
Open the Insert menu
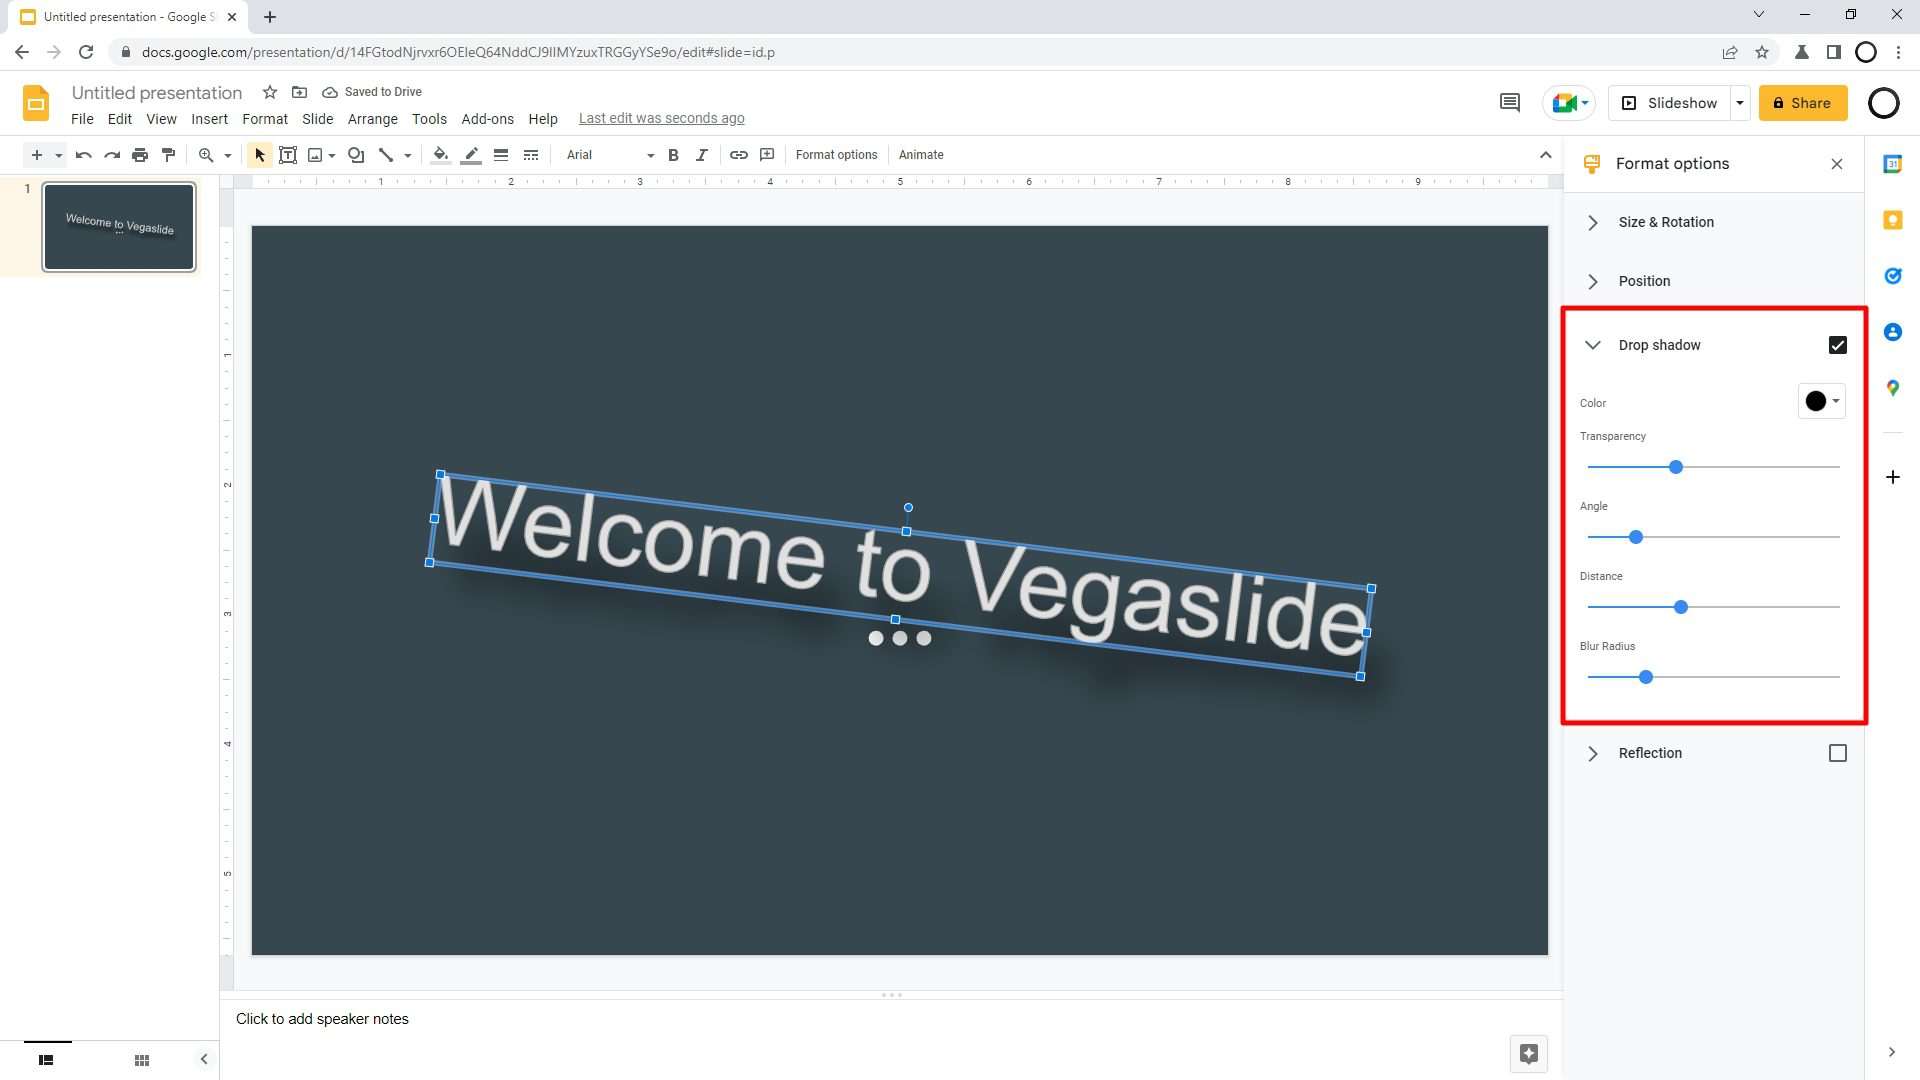tap(209, 119)
